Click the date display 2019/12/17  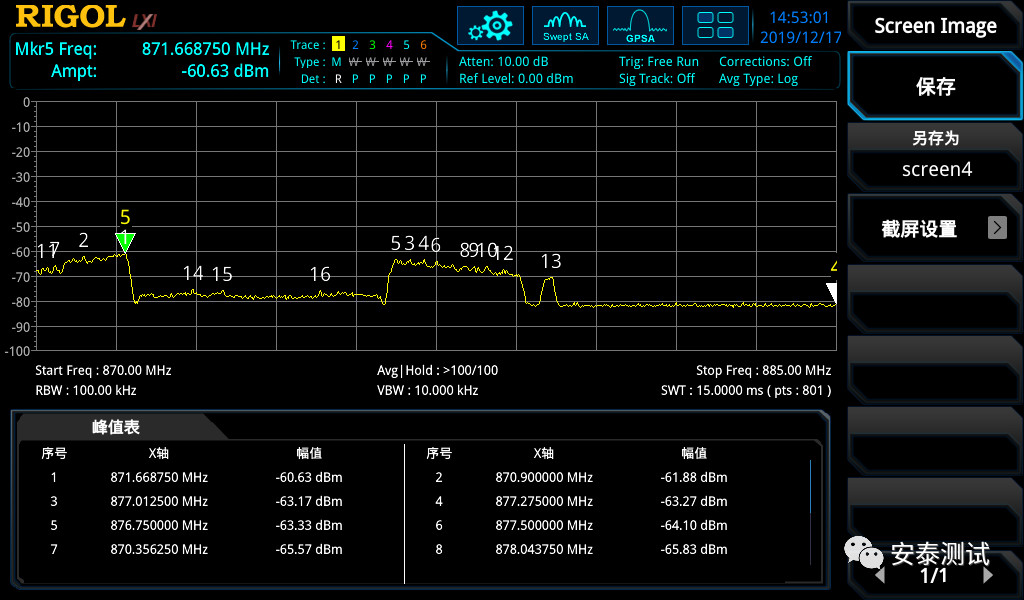click(x=801, y=37)
